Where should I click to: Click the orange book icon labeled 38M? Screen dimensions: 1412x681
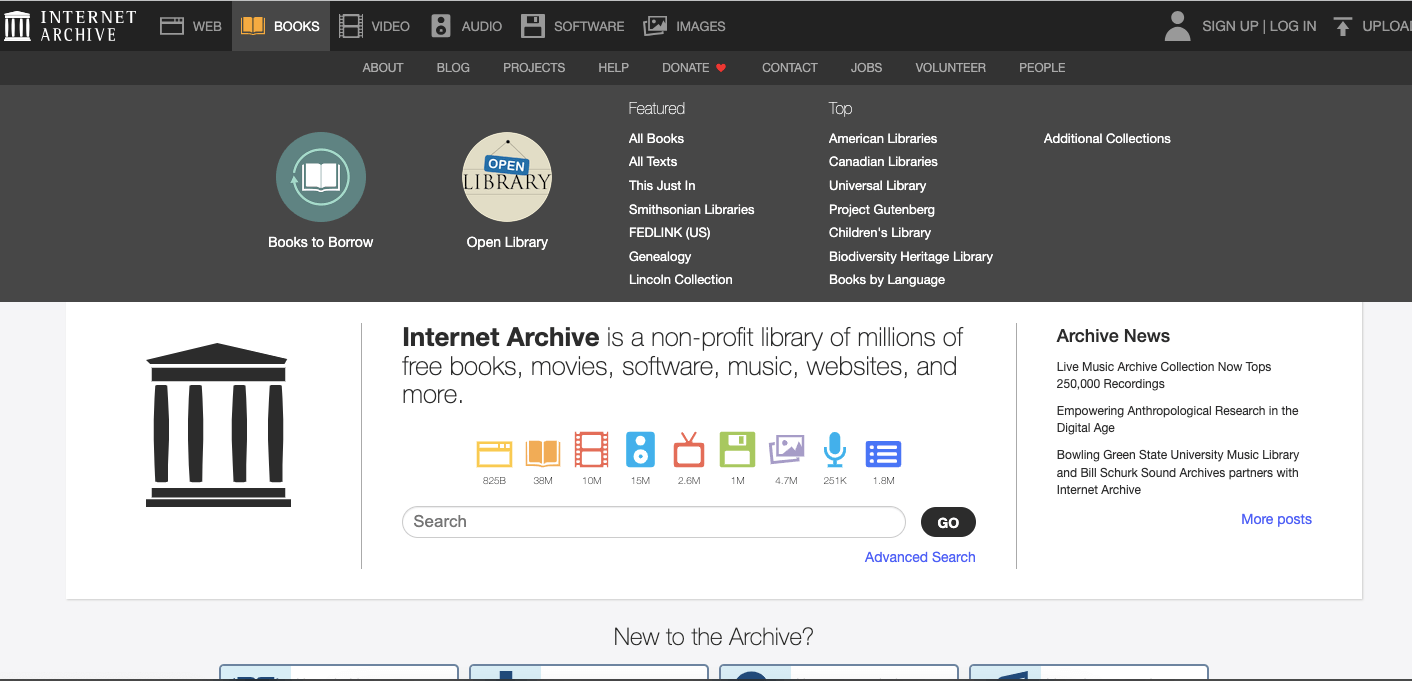[543, 453]
